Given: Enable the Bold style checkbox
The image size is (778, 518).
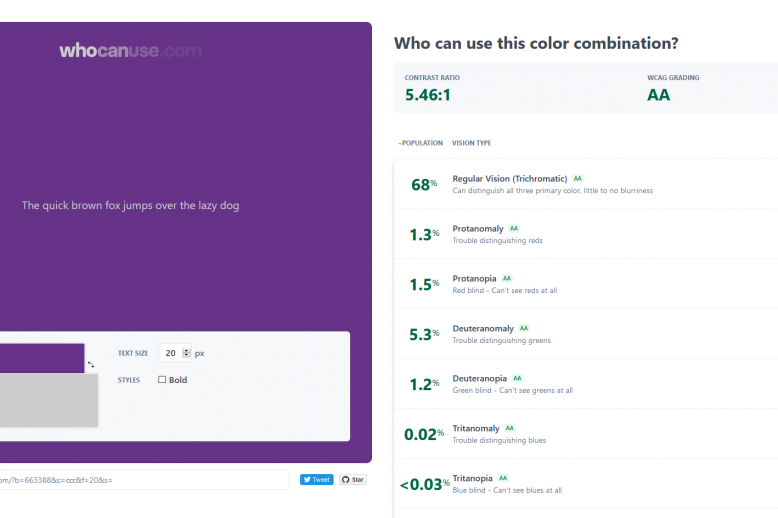Looking at the screenshot, I should 162,380.
